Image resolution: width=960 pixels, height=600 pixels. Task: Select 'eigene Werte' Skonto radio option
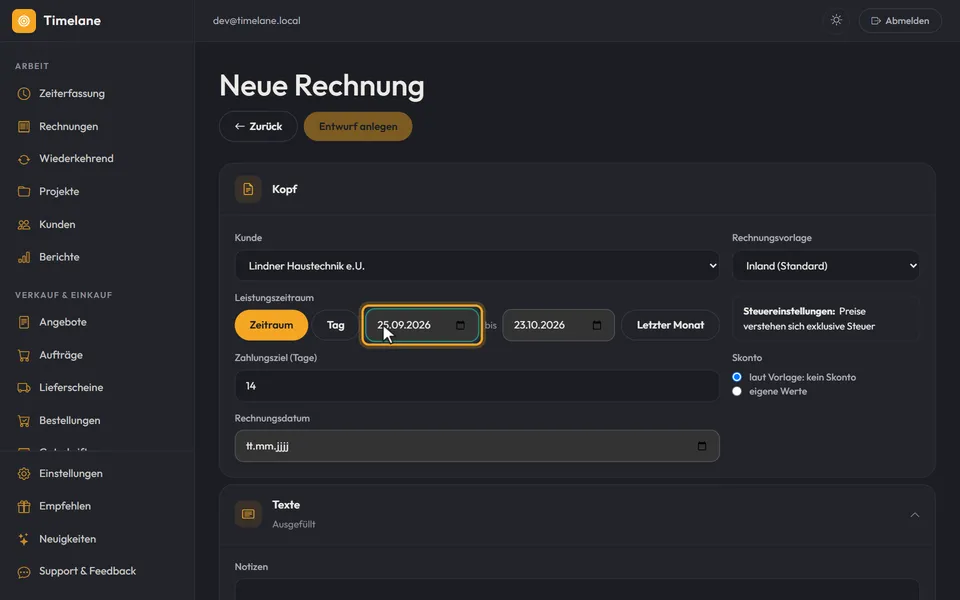point(737,391)
